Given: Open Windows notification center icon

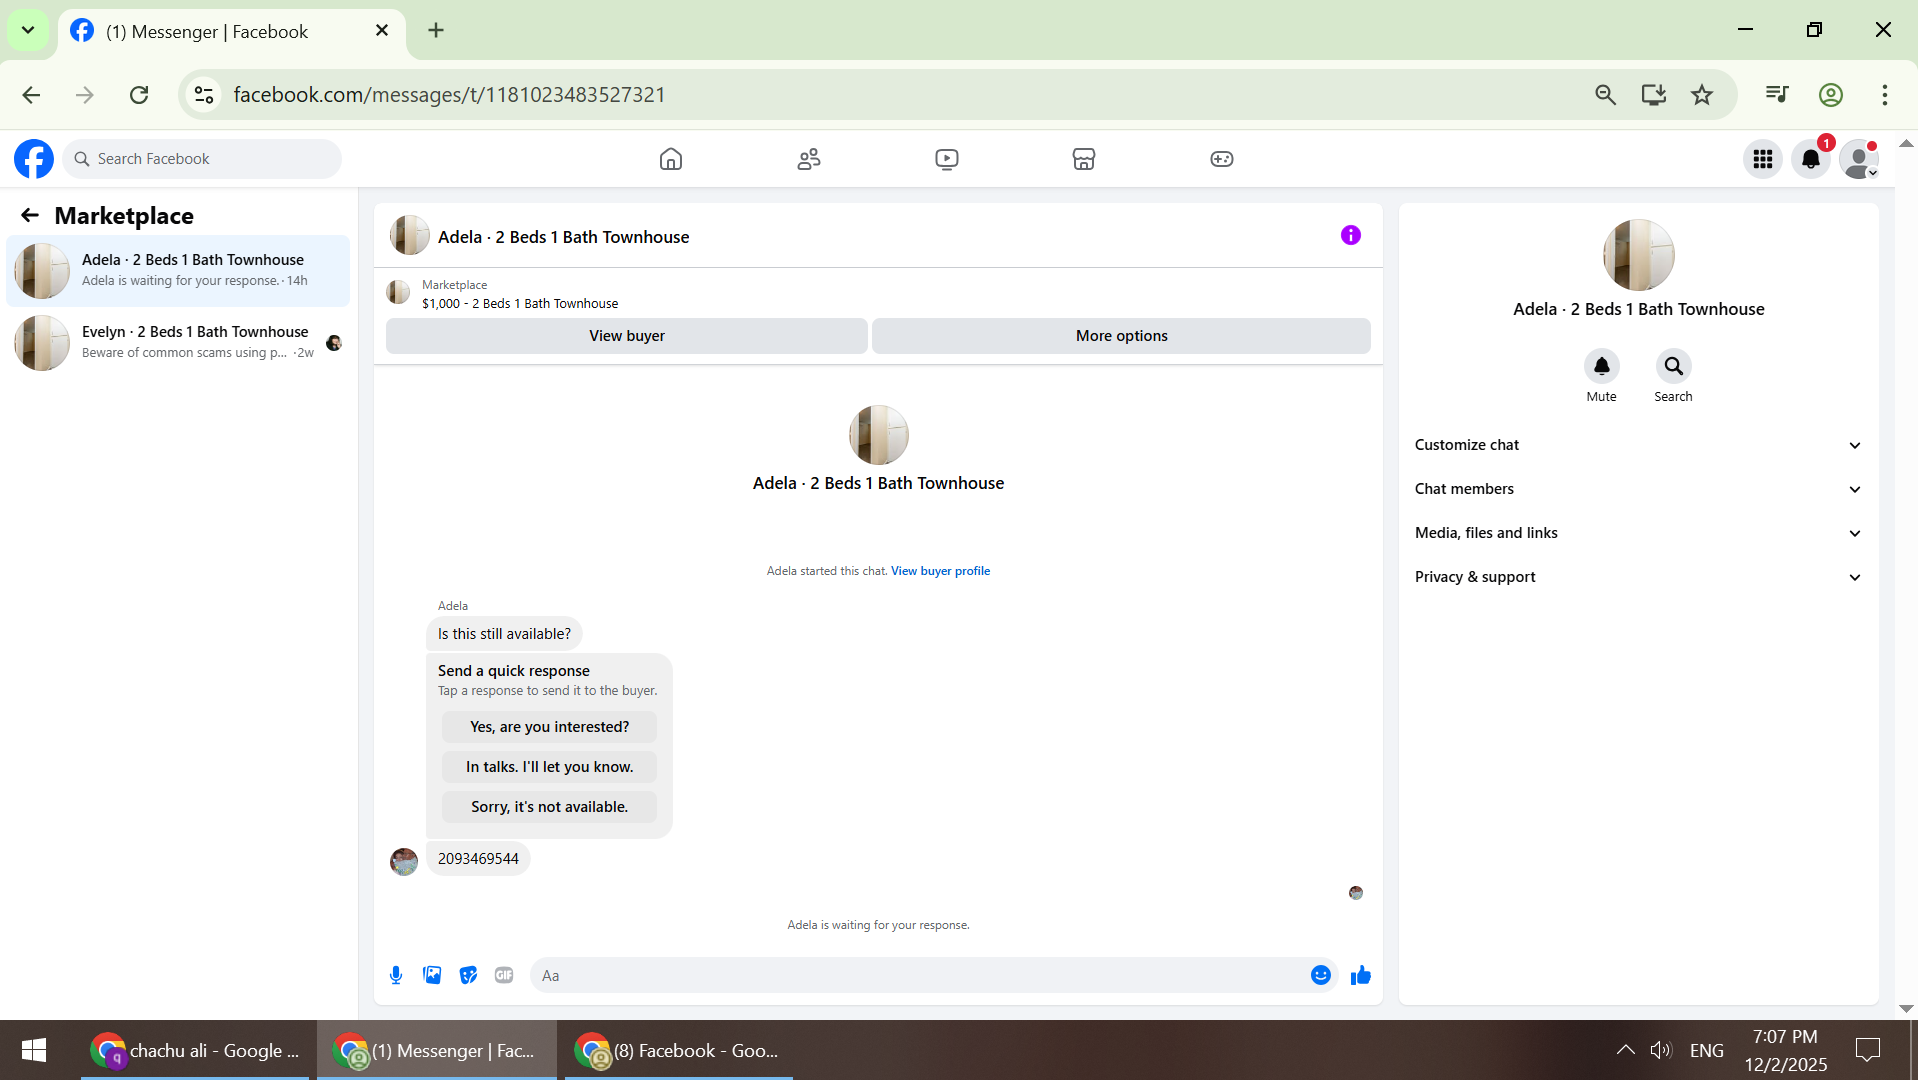Looking at the screenshot, I should (x=1868, y=1050).
